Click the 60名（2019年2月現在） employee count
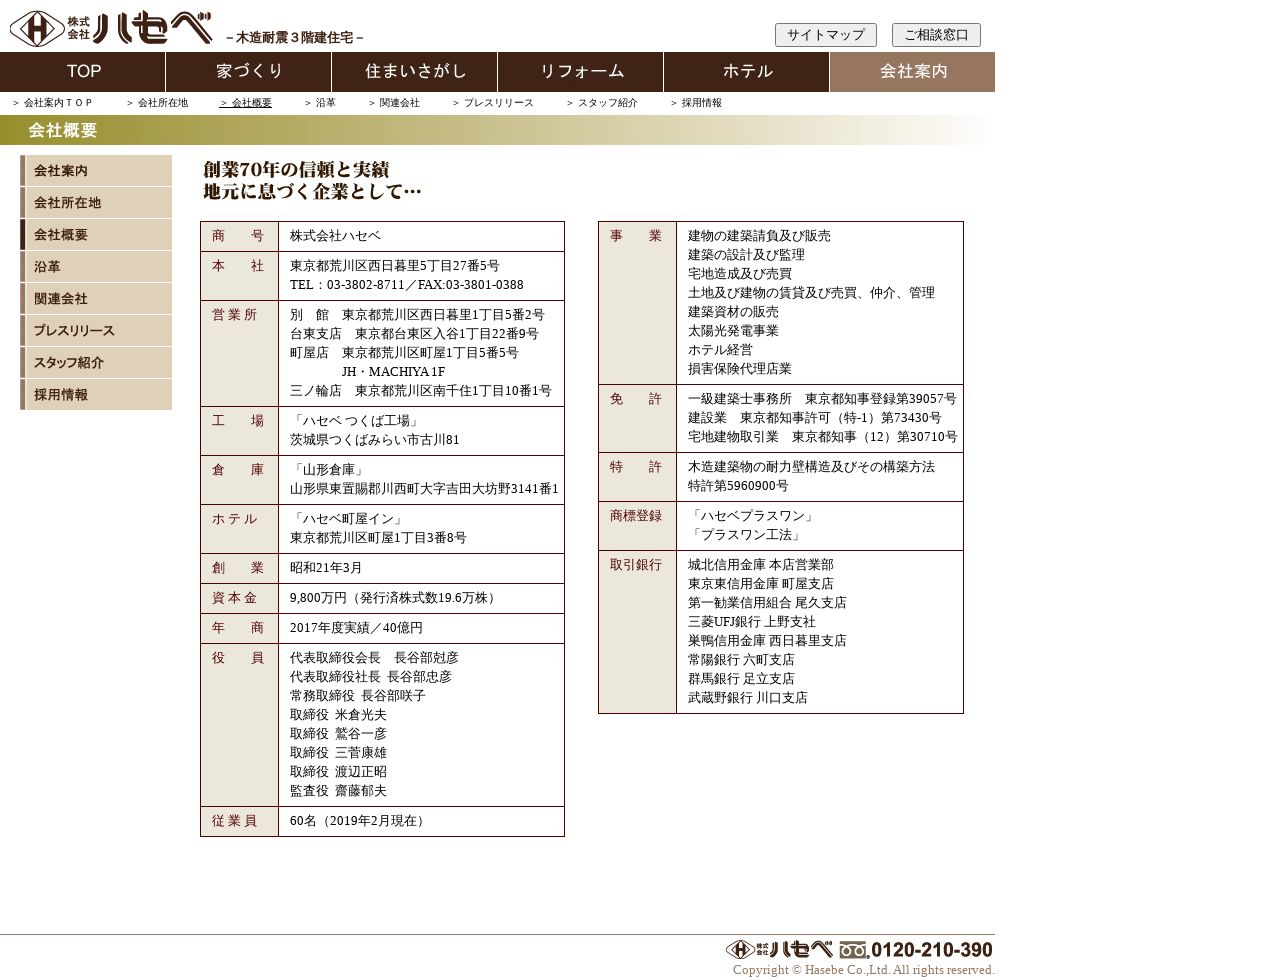Image resolution: width=1284 pixels, height=980 pixels. [x=360, y=821]
